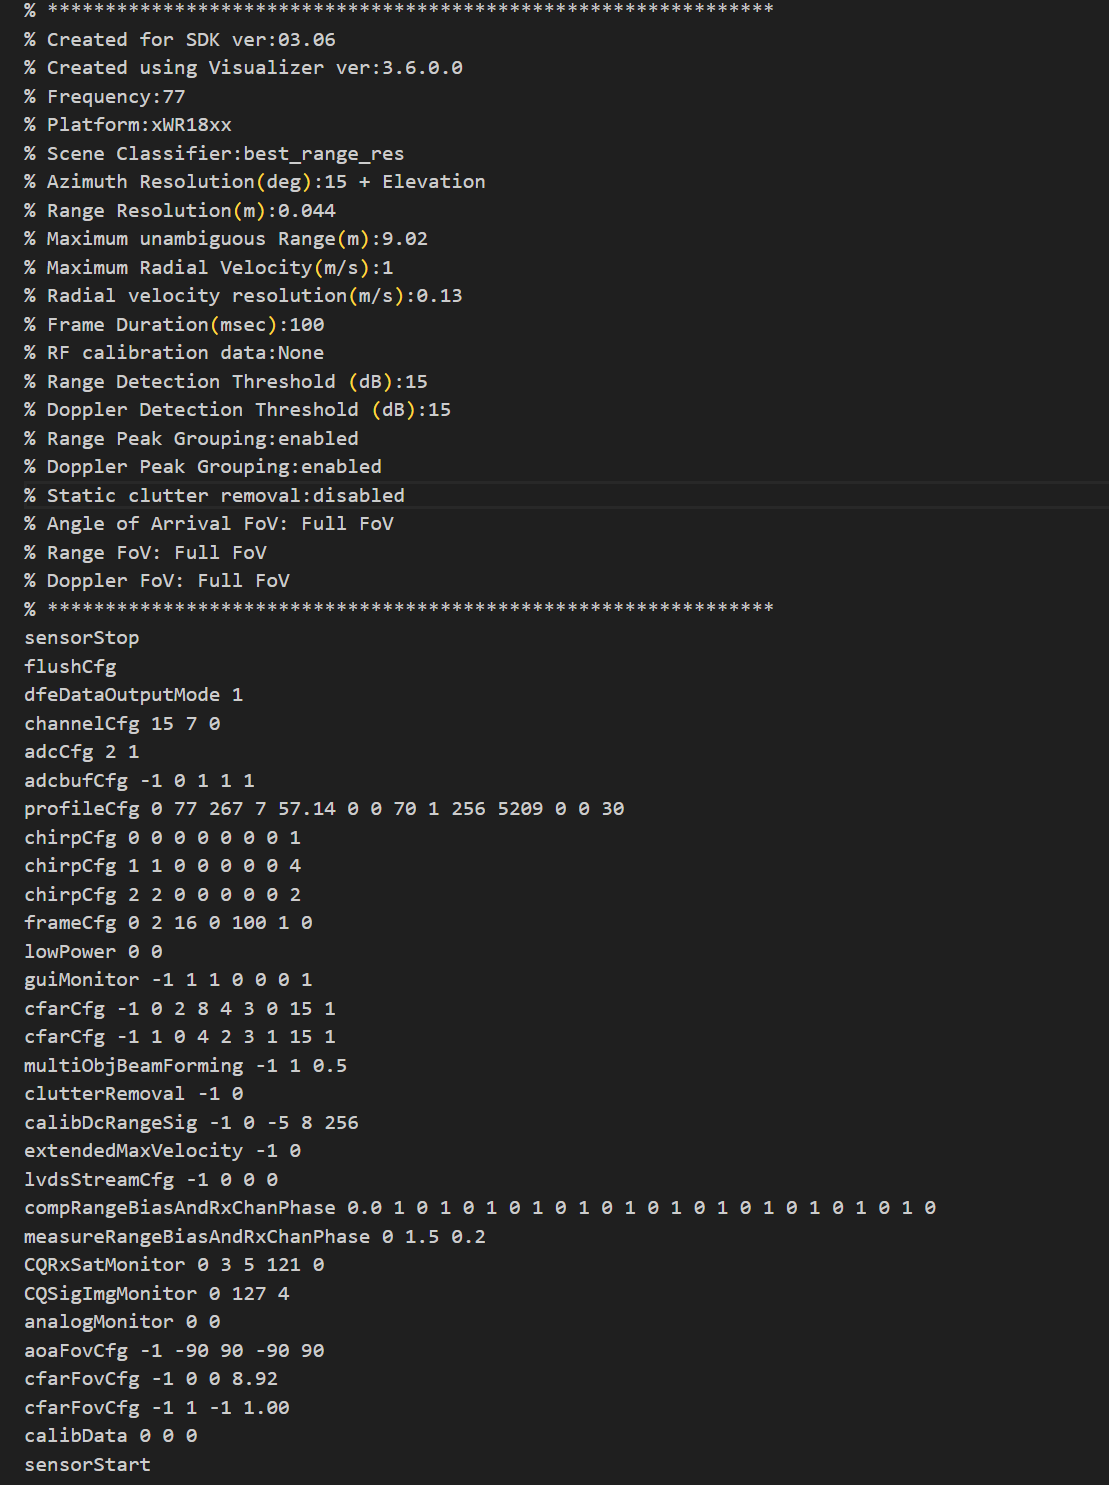Click the profileCfg configuration line
The width and height of the screenshot is (1109, 1485).
323,809
